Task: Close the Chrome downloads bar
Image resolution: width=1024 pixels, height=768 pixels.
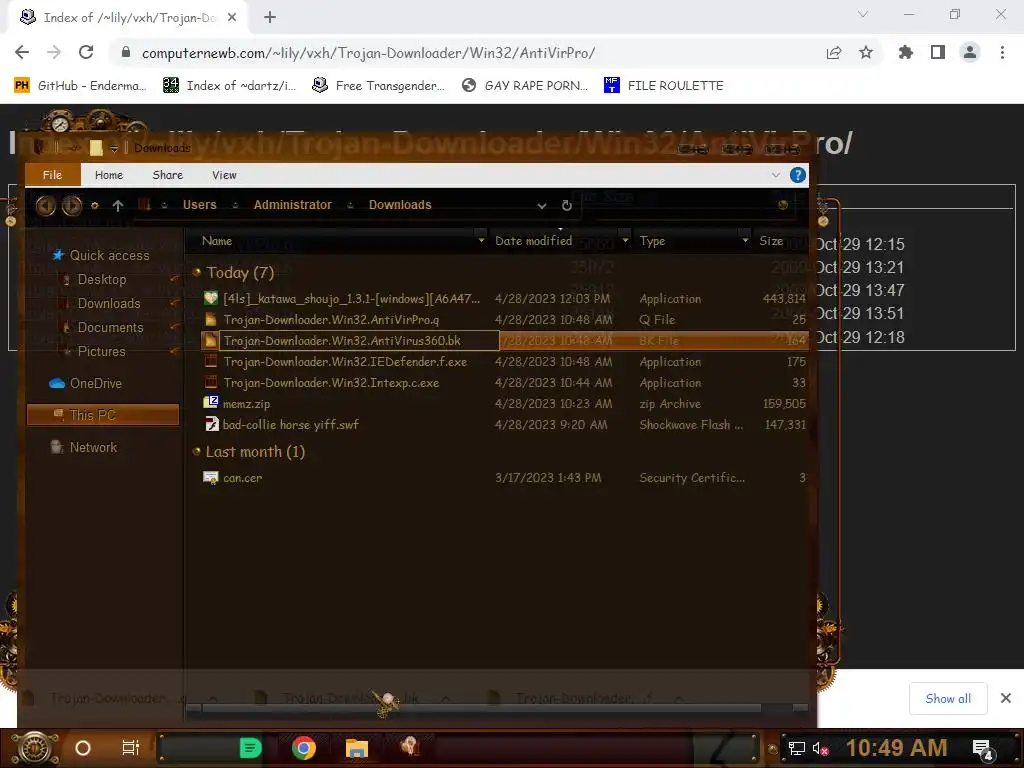Action: coord(1006,698)
